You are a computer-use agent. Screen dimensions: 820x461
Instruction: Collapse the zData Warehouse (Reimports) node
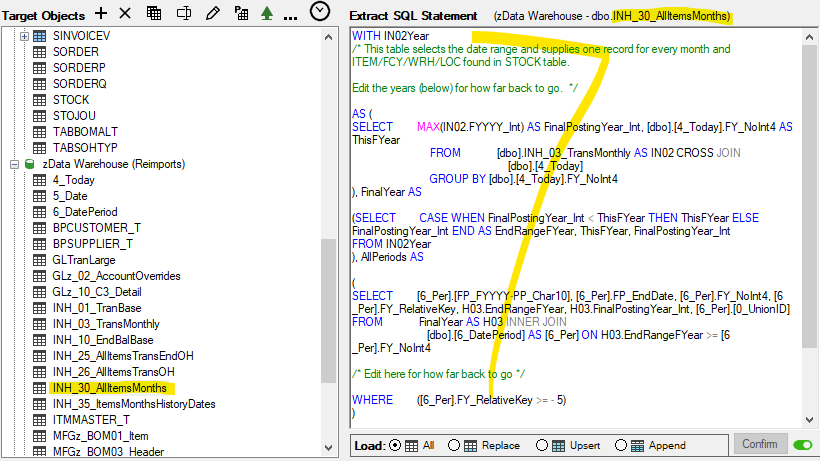[x=13, y=164]
